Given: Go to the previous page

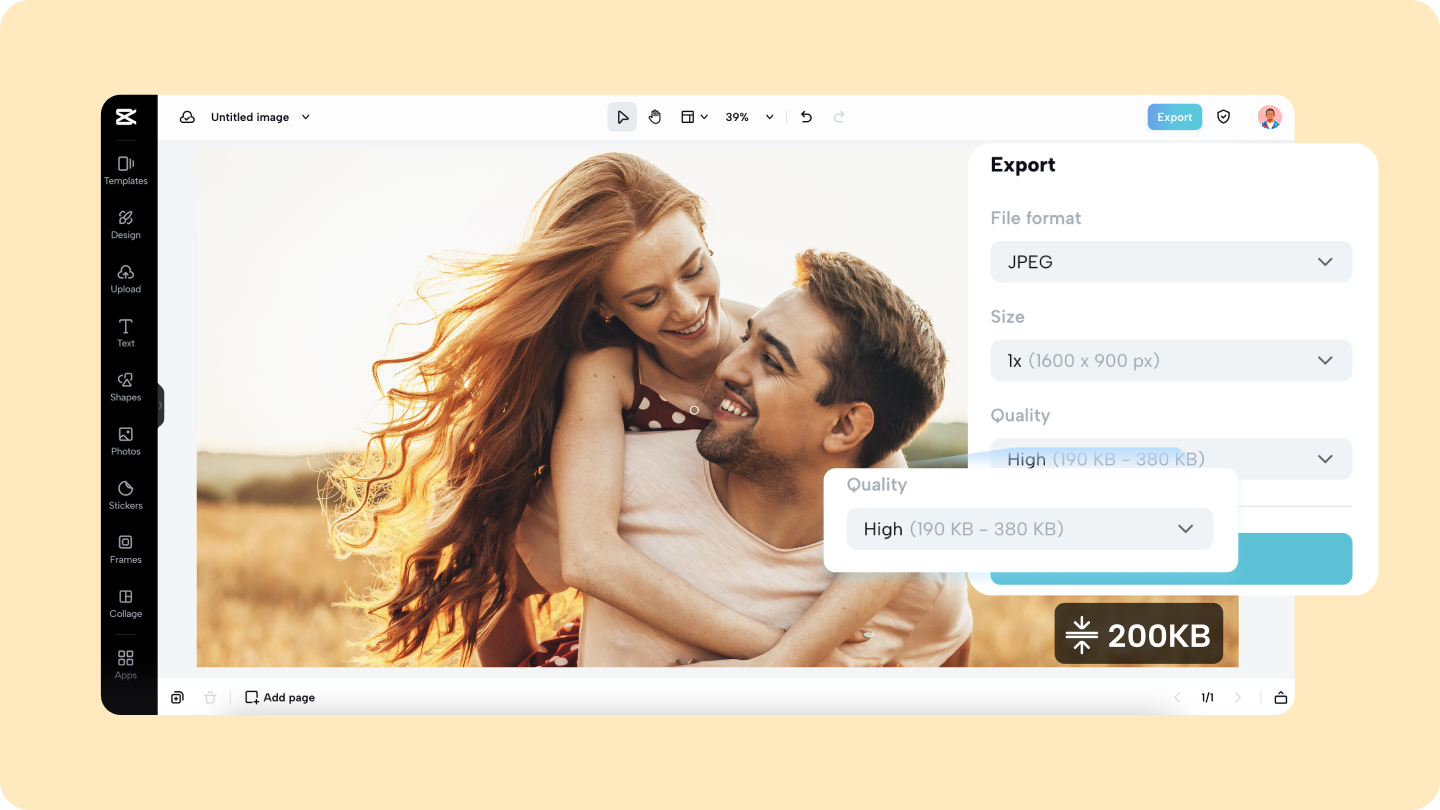Looking at the screenshot, I should [x=1177, y=697].
